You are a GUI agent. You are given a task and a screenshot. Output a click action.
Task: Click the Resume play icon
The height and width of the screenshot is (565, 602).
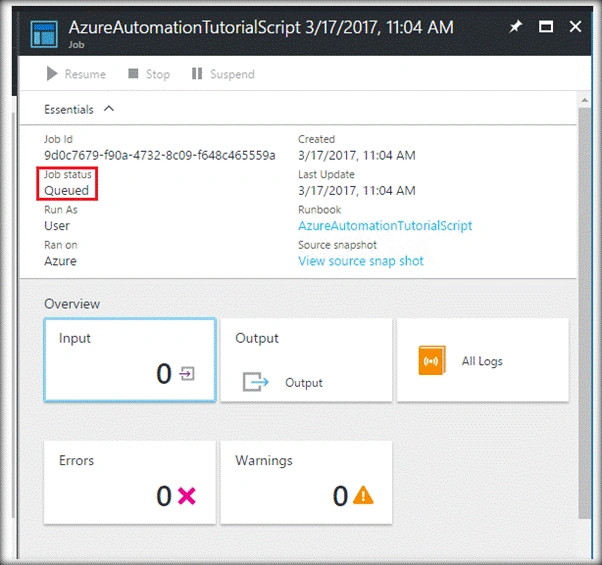tap(52, 74)
